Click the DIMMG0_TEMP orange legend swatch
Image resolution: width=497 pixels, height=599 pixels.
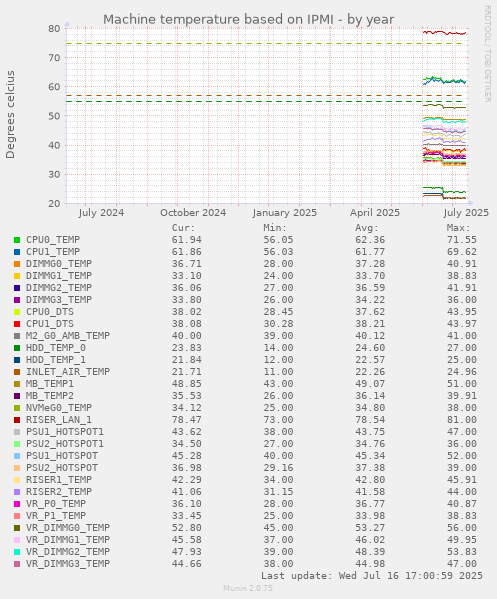[17, 264]
